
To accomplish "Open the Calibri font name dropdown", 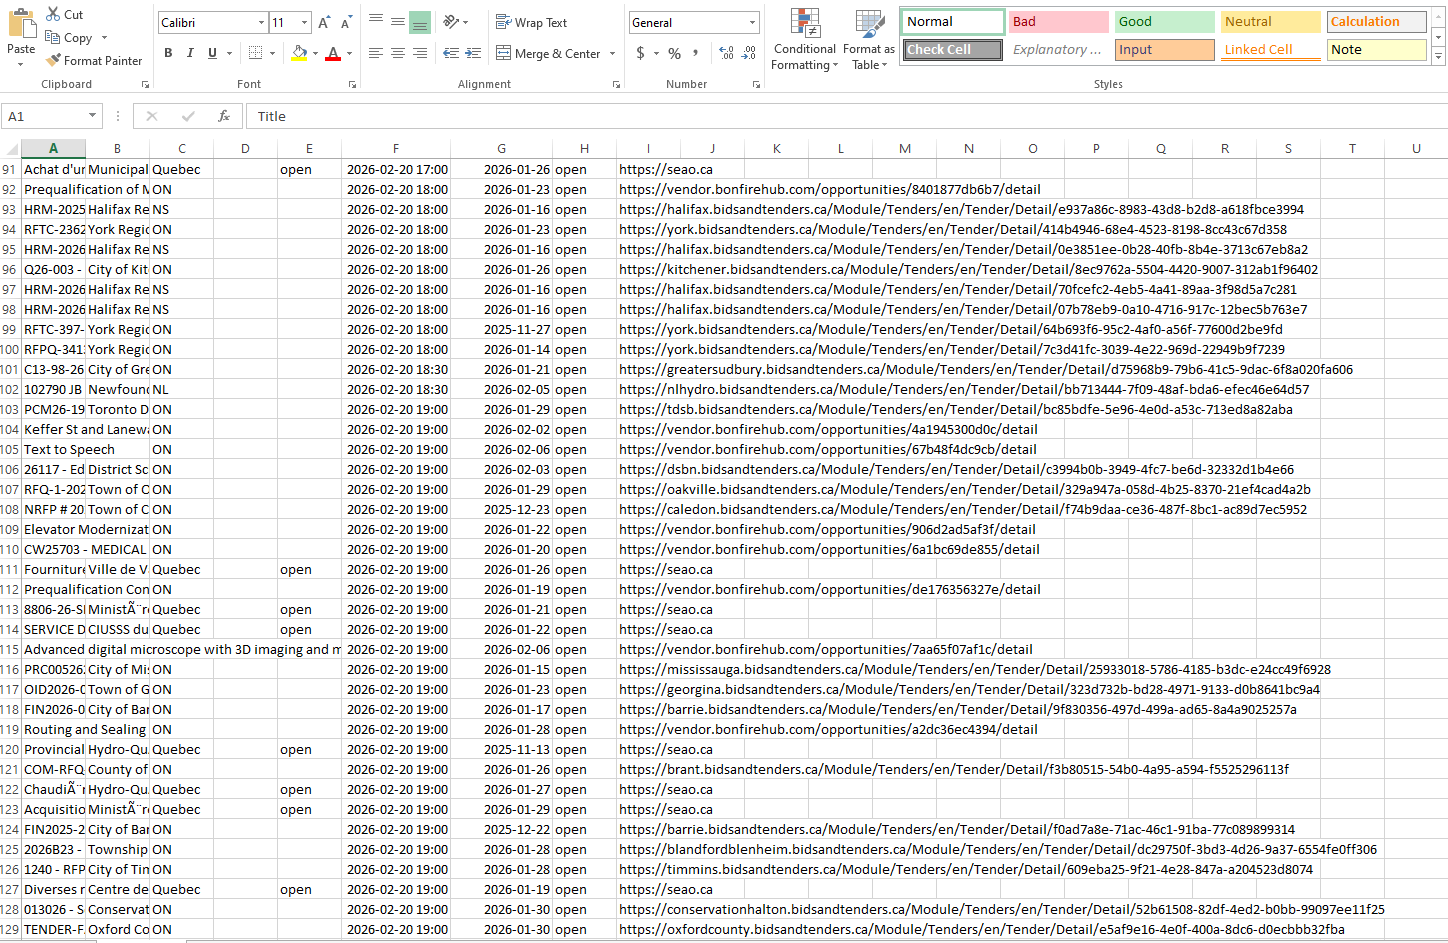I will (x=263, y=22).
